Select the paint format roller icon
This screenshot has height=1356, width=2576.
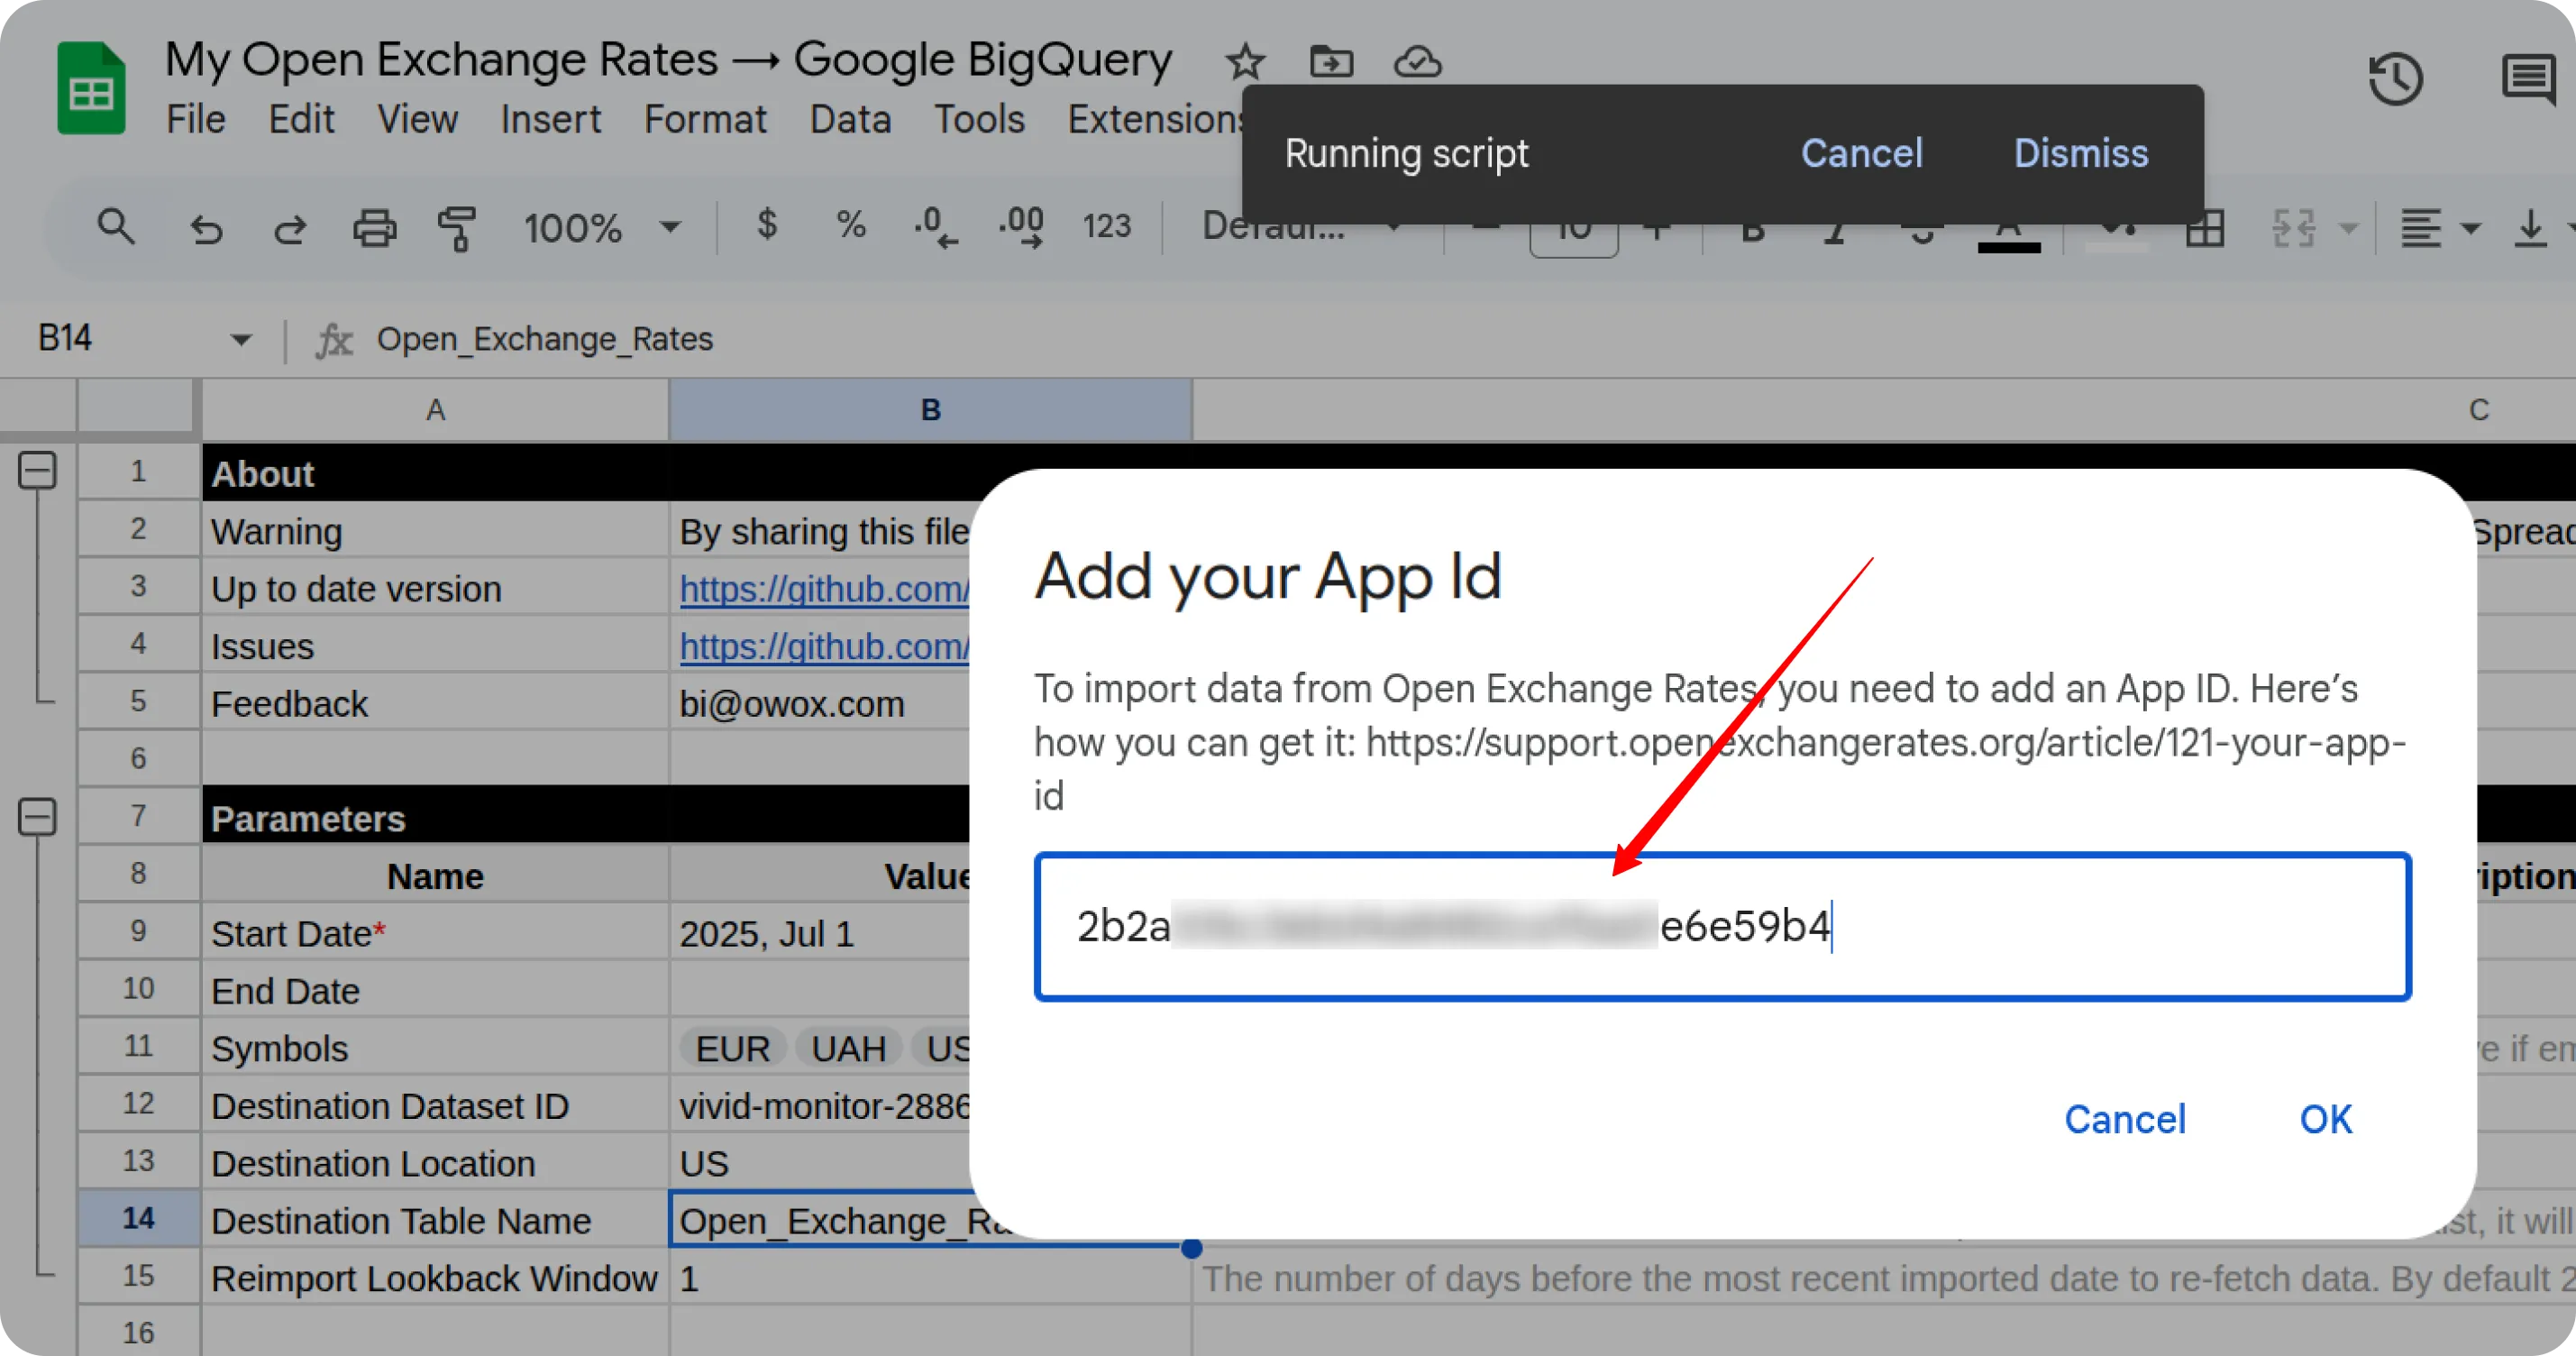click(457, 229)
